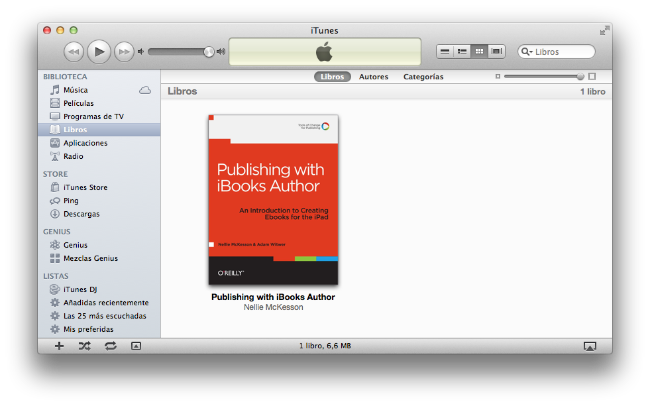Switch to the Categorías tab
Screen dimensions: 650x406
423,77
